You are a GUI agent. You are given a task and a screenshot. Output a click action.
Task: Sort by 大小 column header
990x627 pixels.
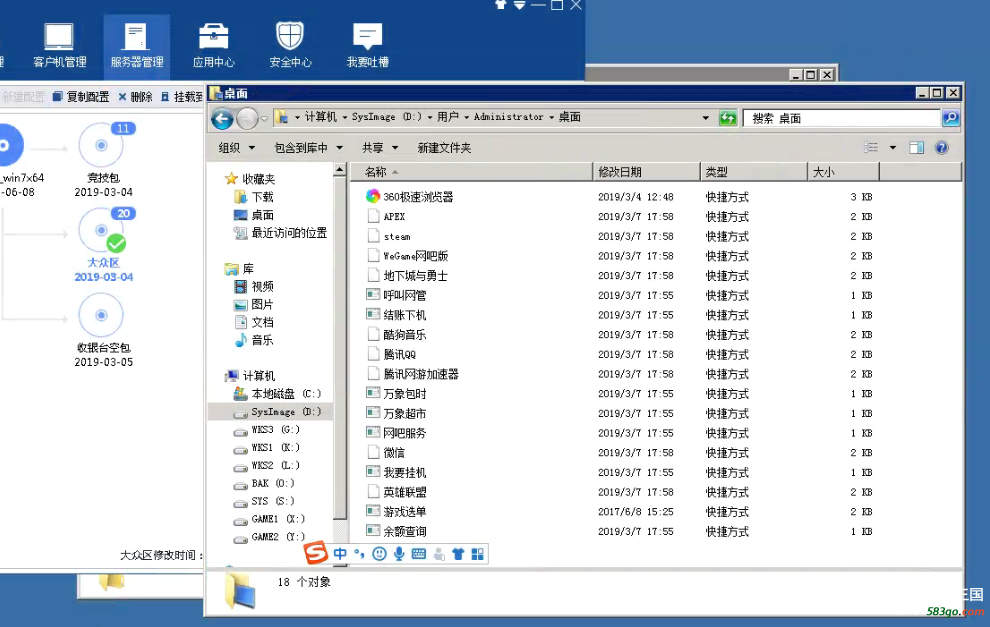pos(843,172)
